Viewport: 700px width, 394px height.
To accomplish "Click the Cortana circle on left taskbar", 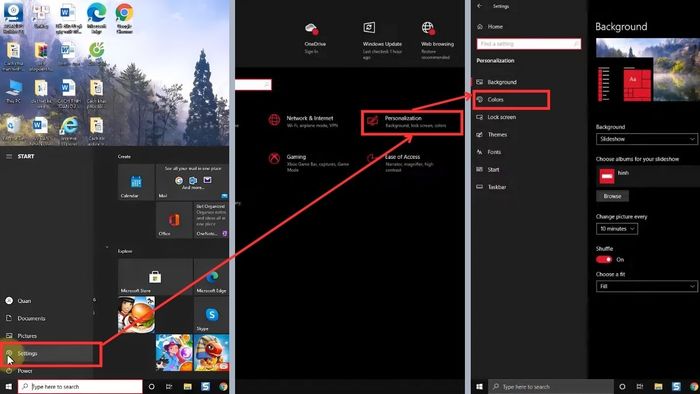I will [x=151, y=386].
